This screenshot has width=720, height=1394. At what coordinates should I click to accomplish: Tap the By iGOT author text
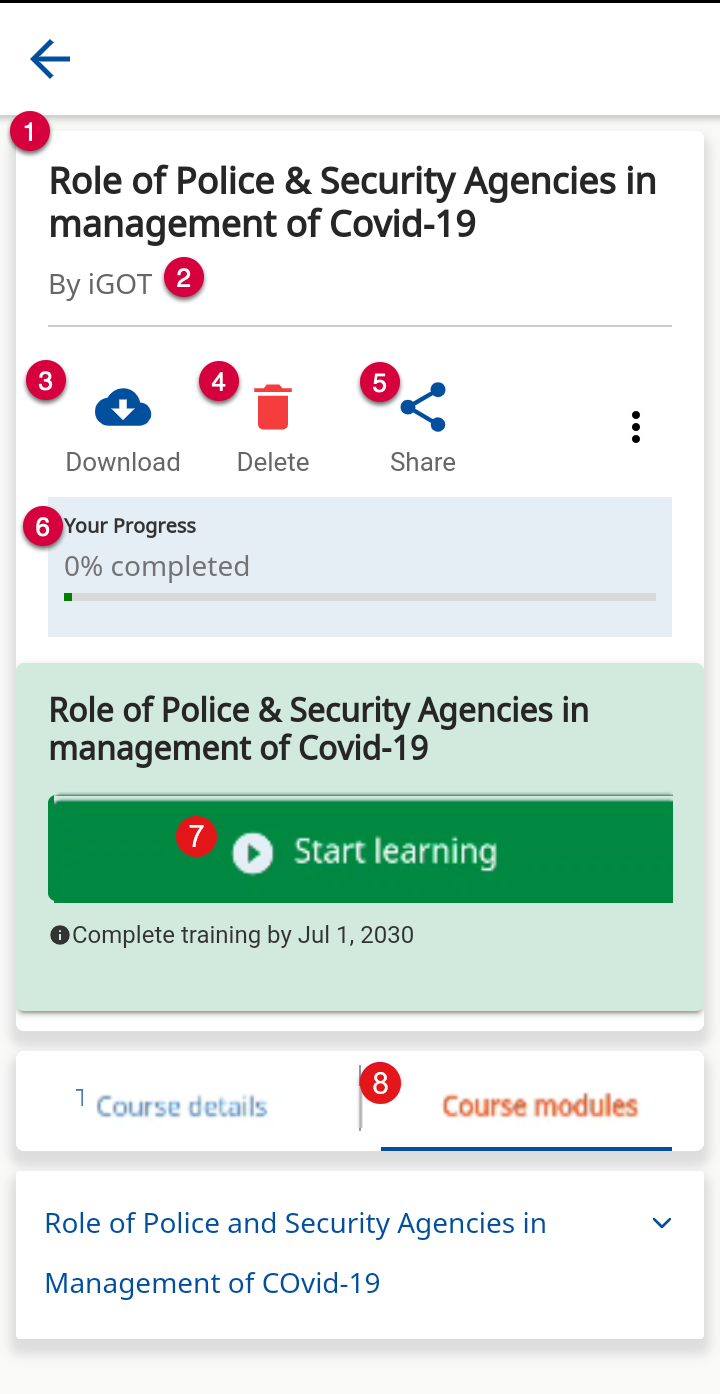tap(100, 285)
